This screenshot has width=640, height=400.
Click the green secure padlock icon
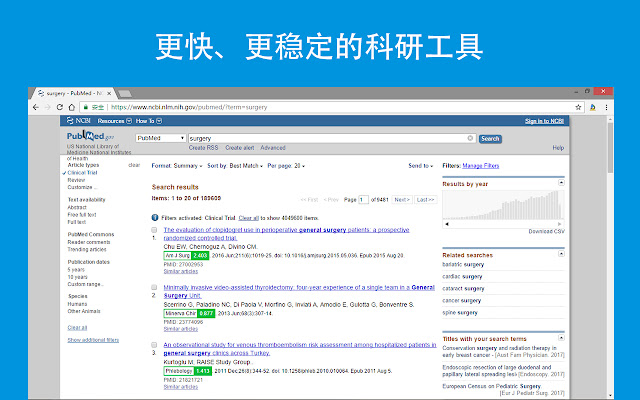[86, 107]
